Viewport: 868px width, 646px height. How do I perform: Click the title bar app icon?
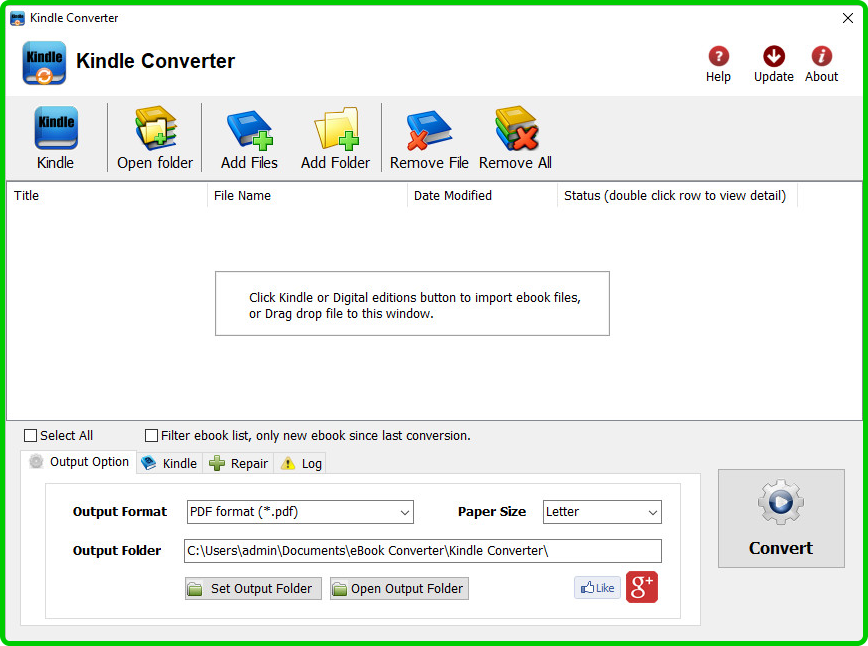pos(18,18)
